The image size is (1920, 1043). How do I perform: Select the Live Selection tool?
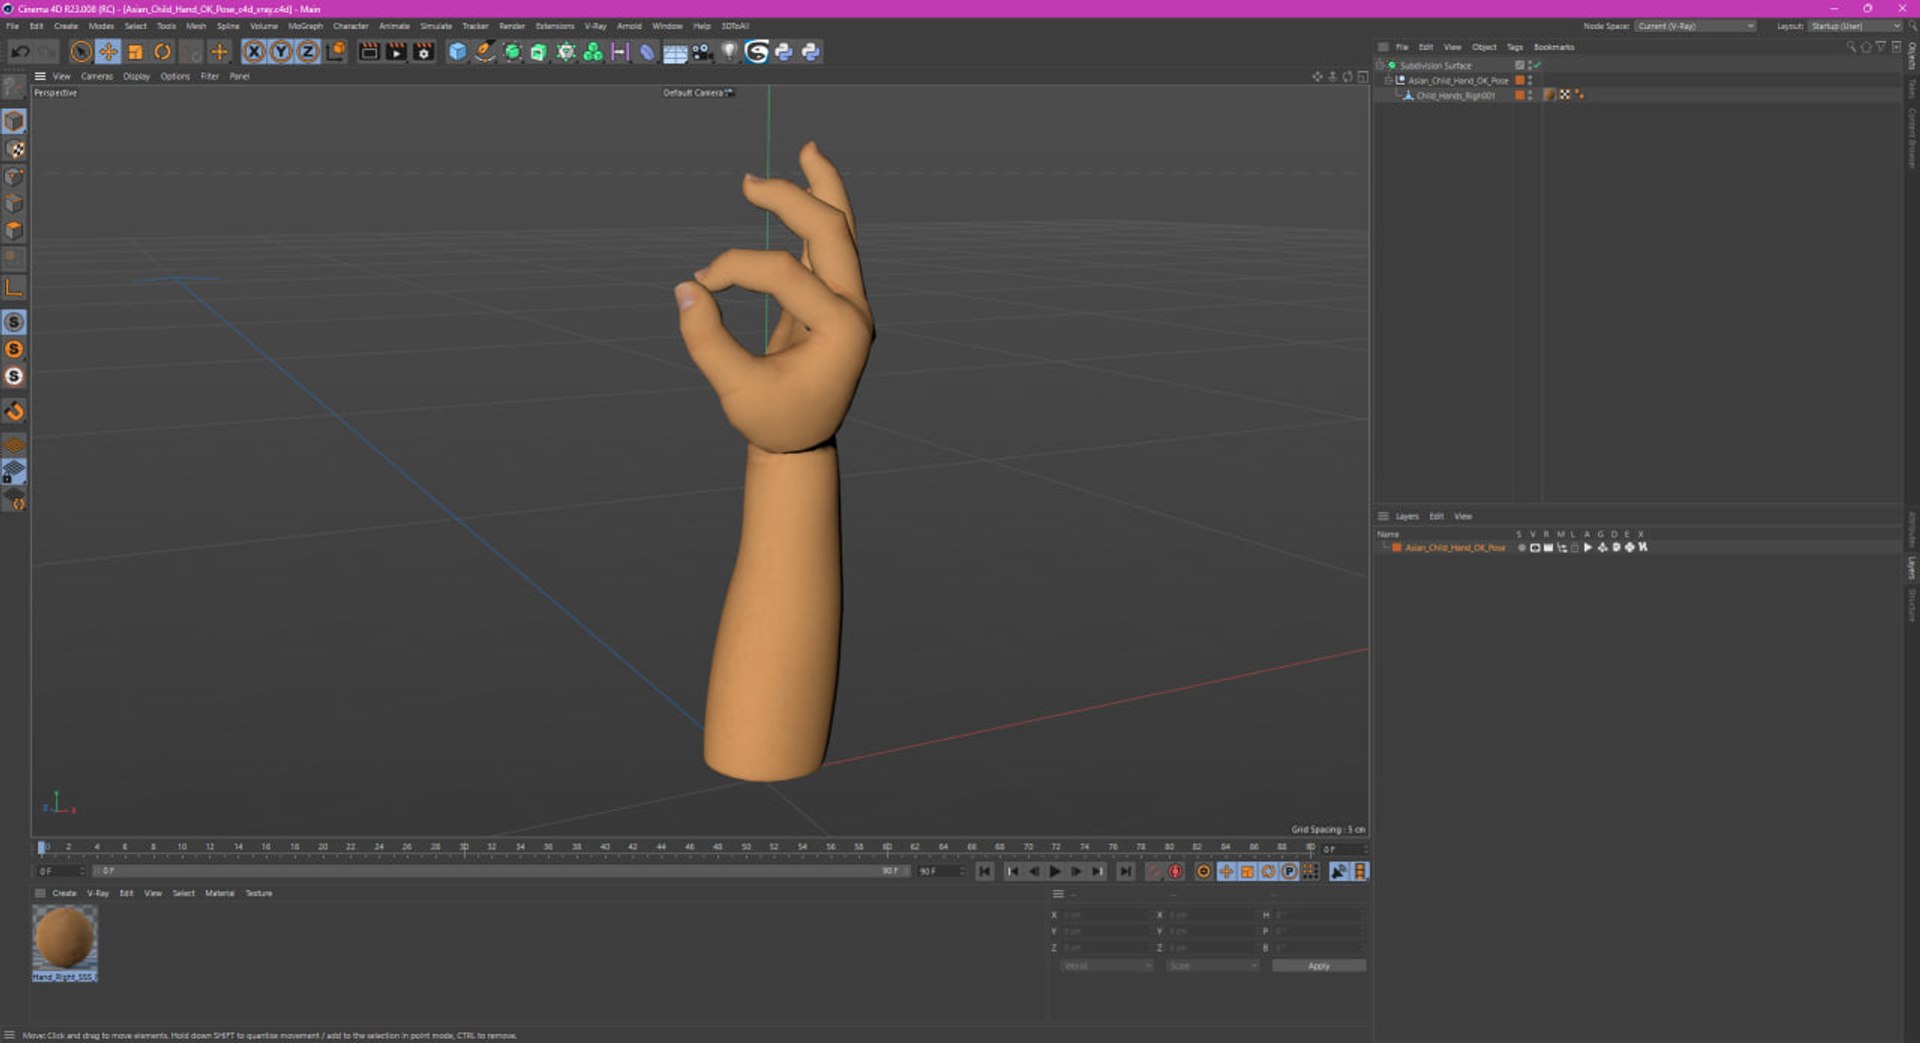(x=81, y=52)
